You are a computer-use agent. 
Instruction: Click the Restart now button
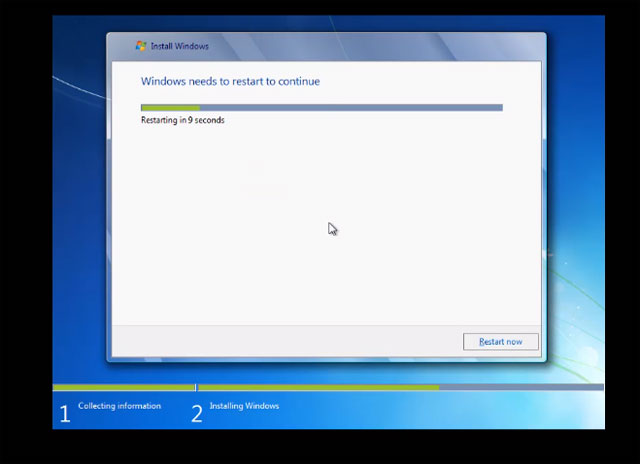[500, 342]
